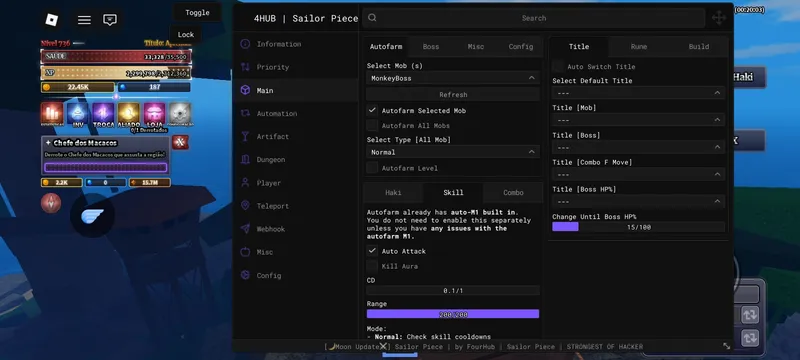
Task: Click the Information sidebar icon
Action: [245, 44]
